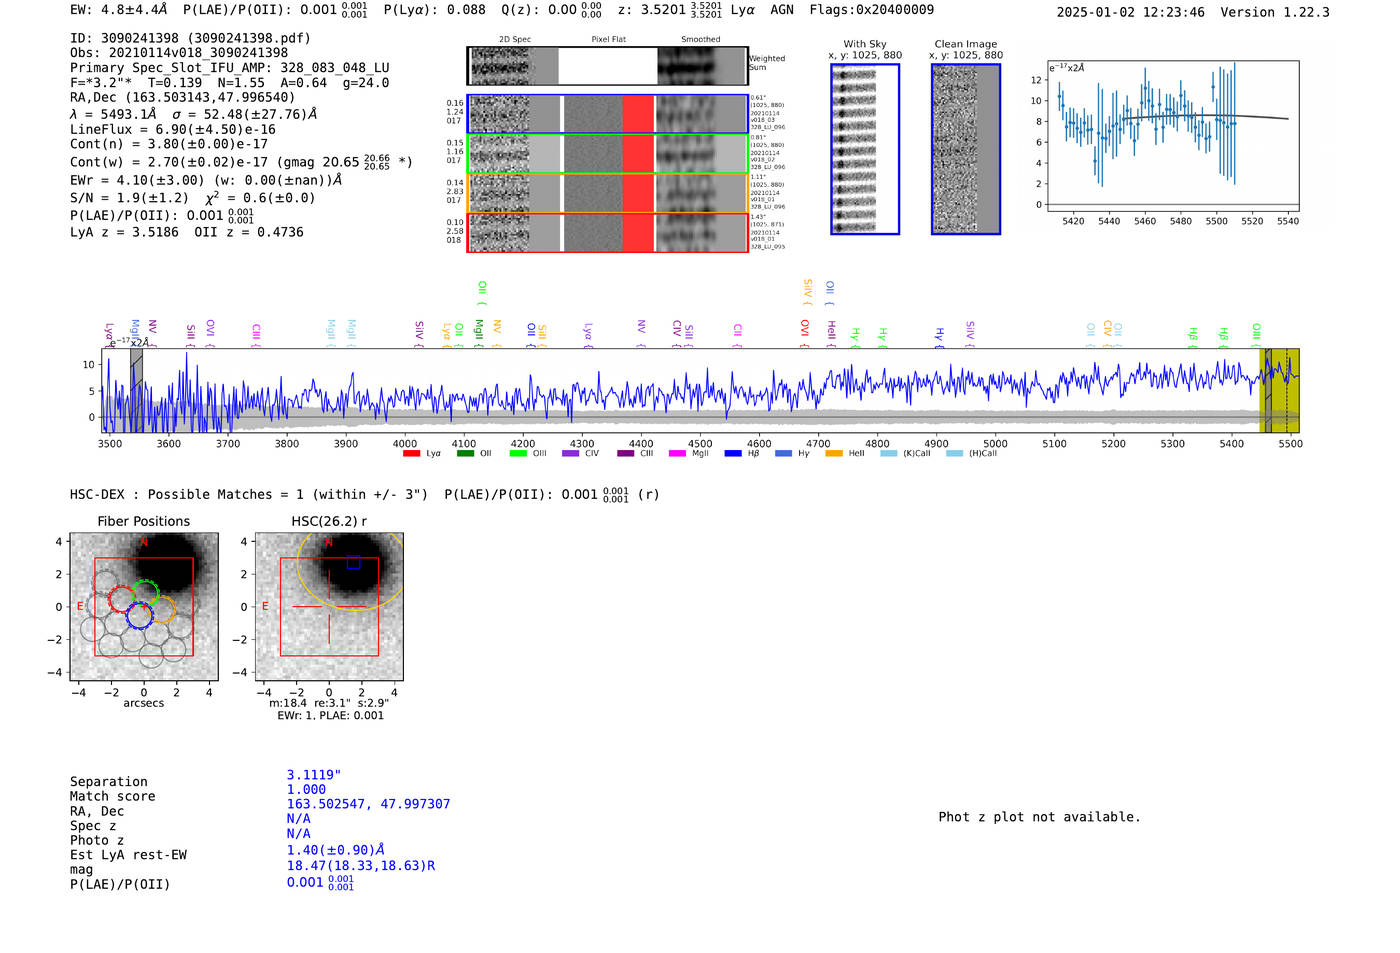Click the EW: 4.8±4.4Å header value
The width and height of the screenshot is (1400, 953).
pos(119,10)
